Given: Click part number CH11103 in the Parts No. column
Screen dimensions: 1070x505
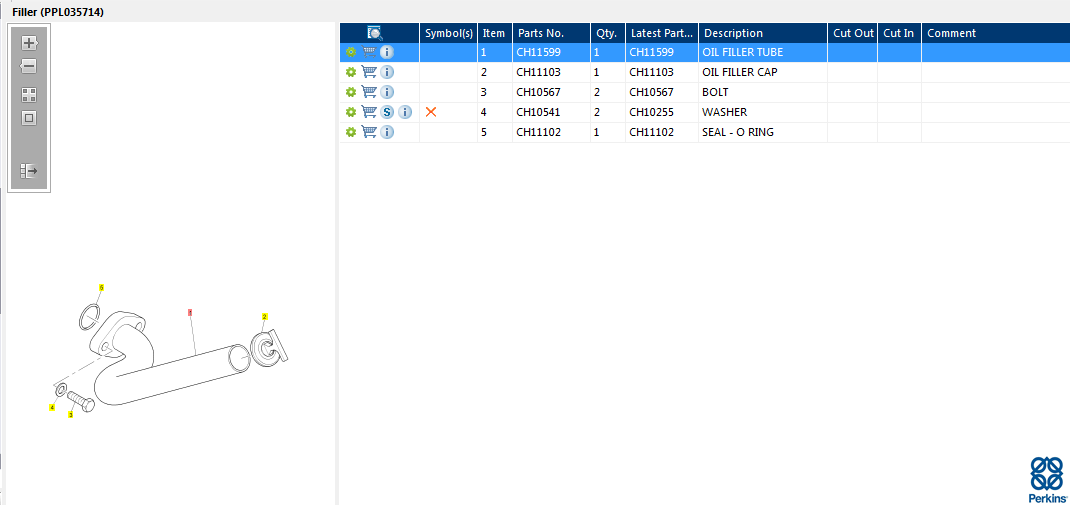Looking at the screenshot, I should pyautogui.click(x=538, y=72).
